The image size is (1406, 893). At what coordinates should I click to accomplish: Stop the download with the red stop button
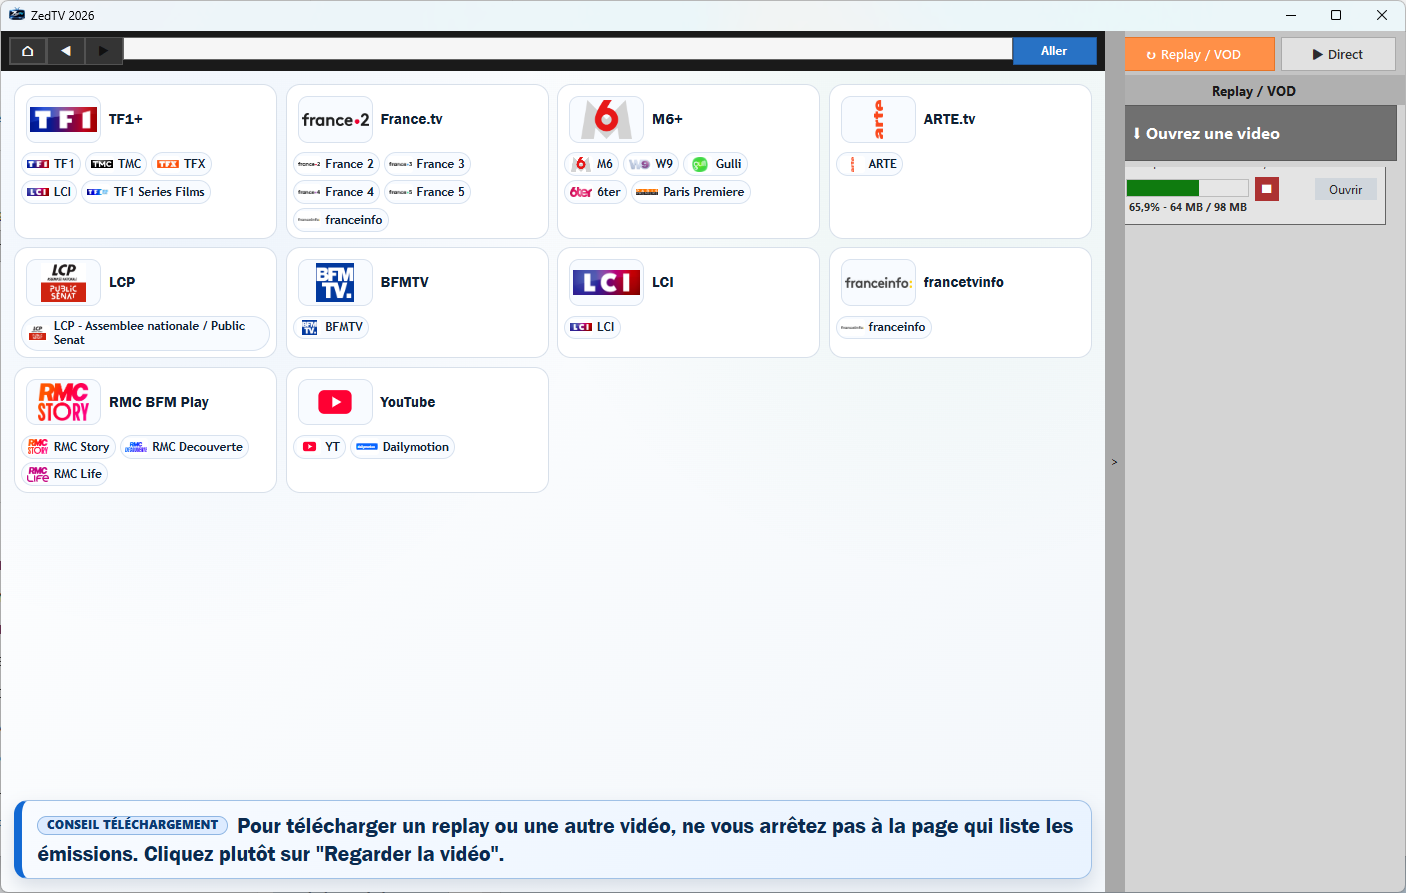click(1266, 189)
